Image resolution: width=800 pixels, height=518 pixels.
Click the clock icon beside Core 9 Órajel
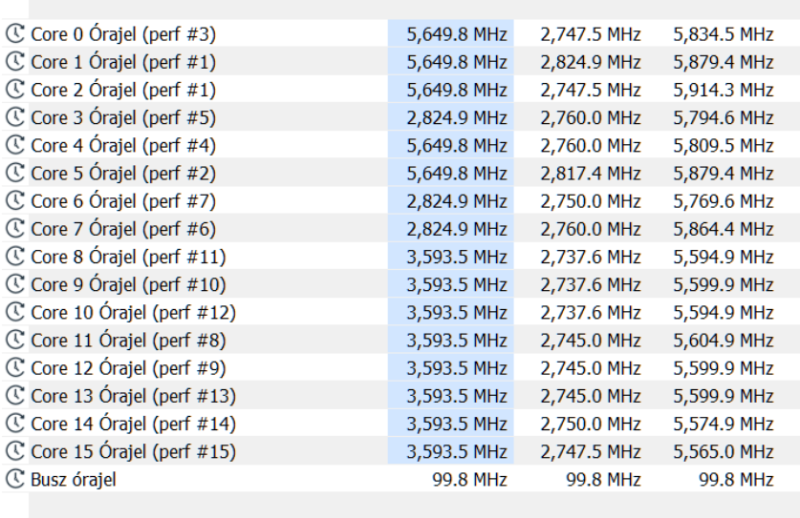pyautogui.click(x=15, y=284)
